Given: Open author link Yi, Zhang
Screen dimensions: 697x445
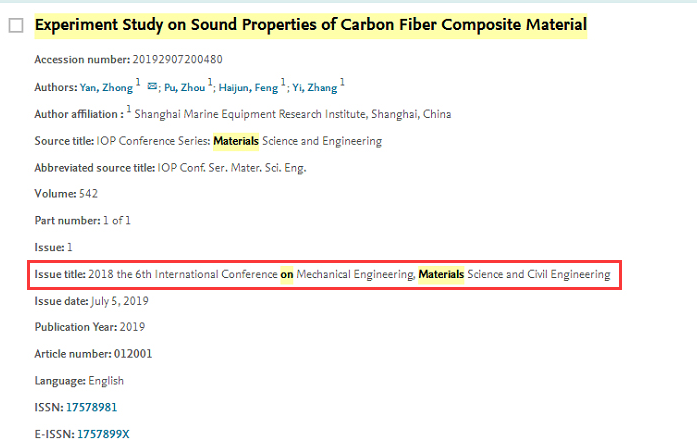Looking at the screenshot, I should pos(315,88).
